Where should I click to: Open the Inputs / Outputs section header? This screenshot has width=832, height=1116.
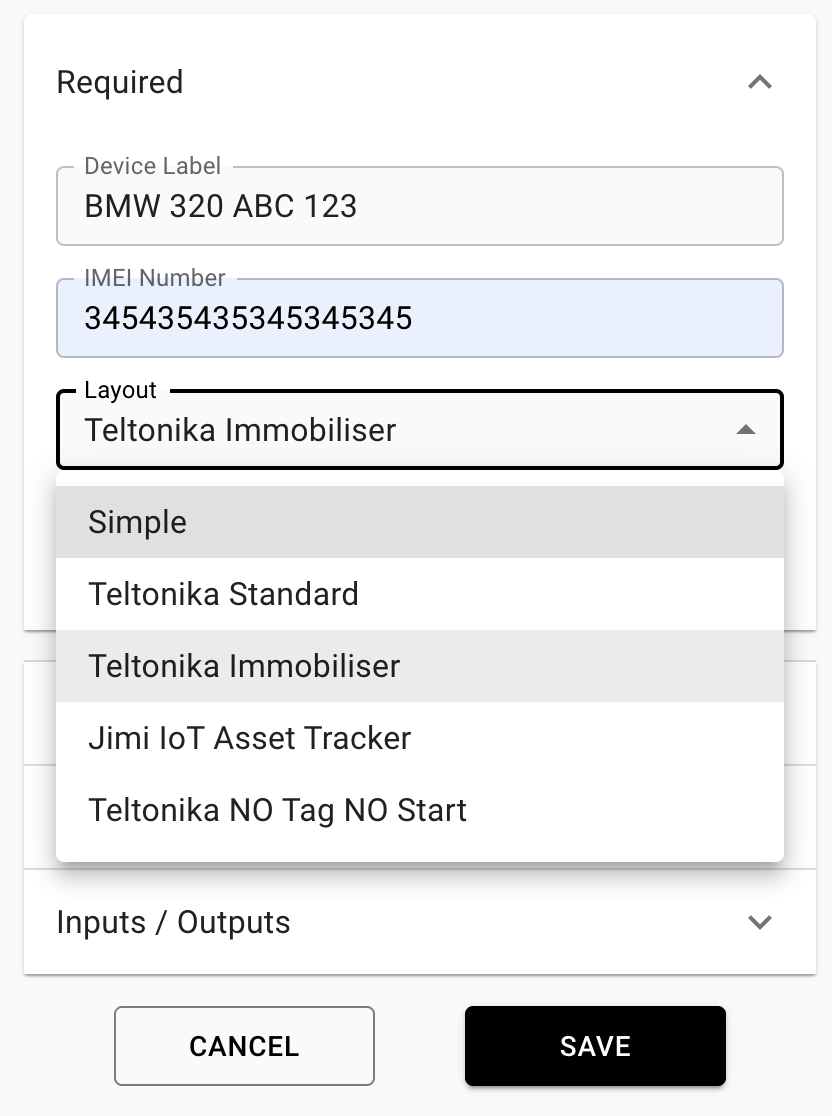click(174, 922)
